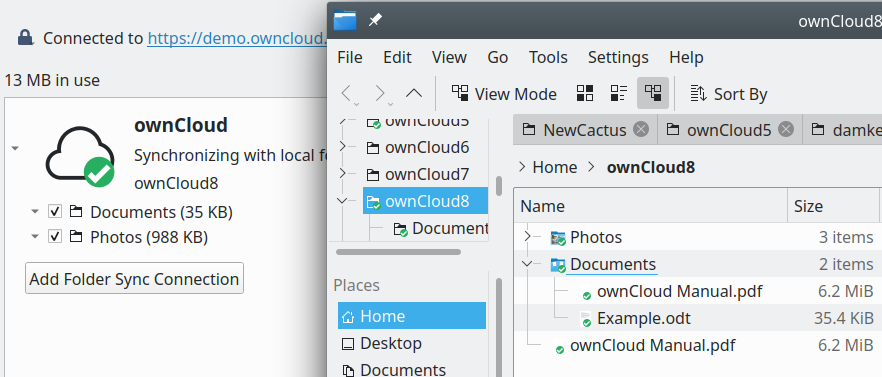Switch to compact view mode
Viewport: 882px width, 377px height.
(619, 93)
